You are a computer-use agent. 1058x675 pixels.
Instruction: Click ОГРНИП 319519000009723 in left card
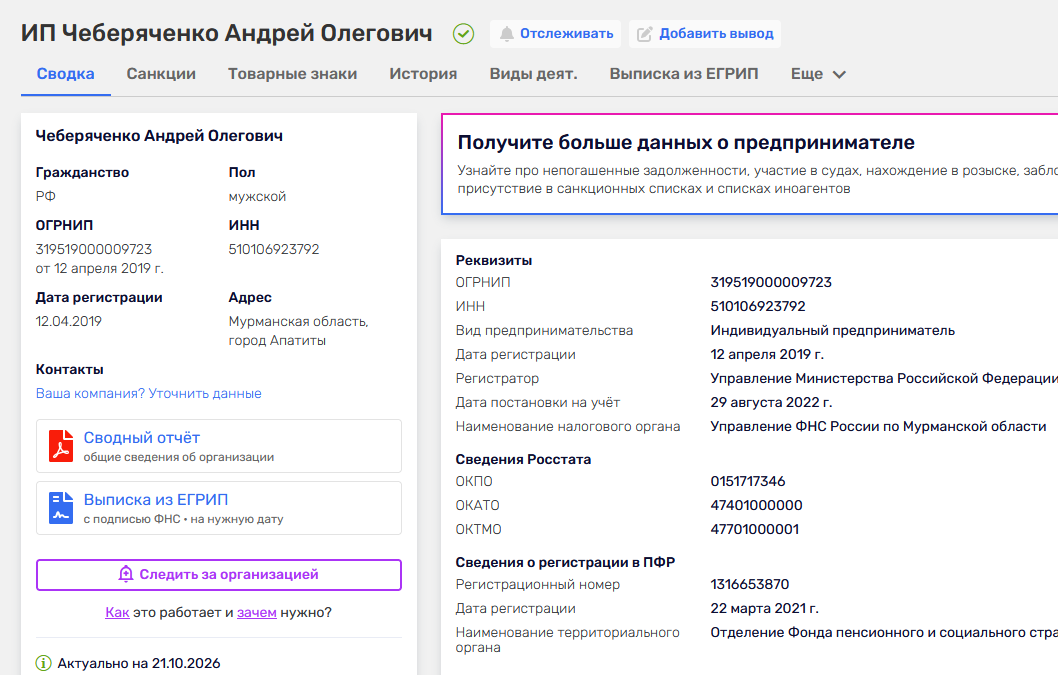click(x=94, y=249)
